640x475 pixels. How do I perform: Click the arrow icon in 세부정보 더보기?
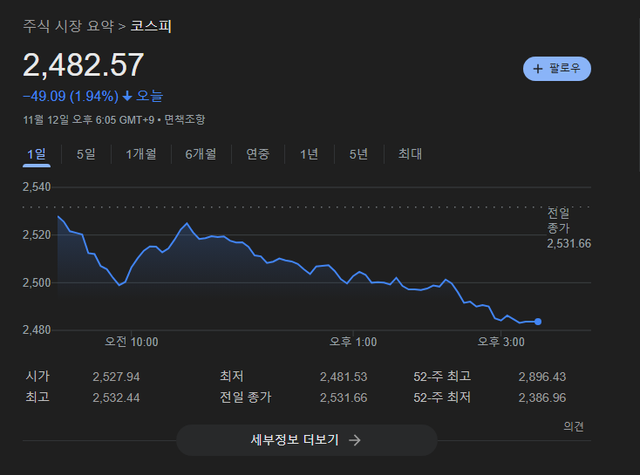(x=355, y=440)
